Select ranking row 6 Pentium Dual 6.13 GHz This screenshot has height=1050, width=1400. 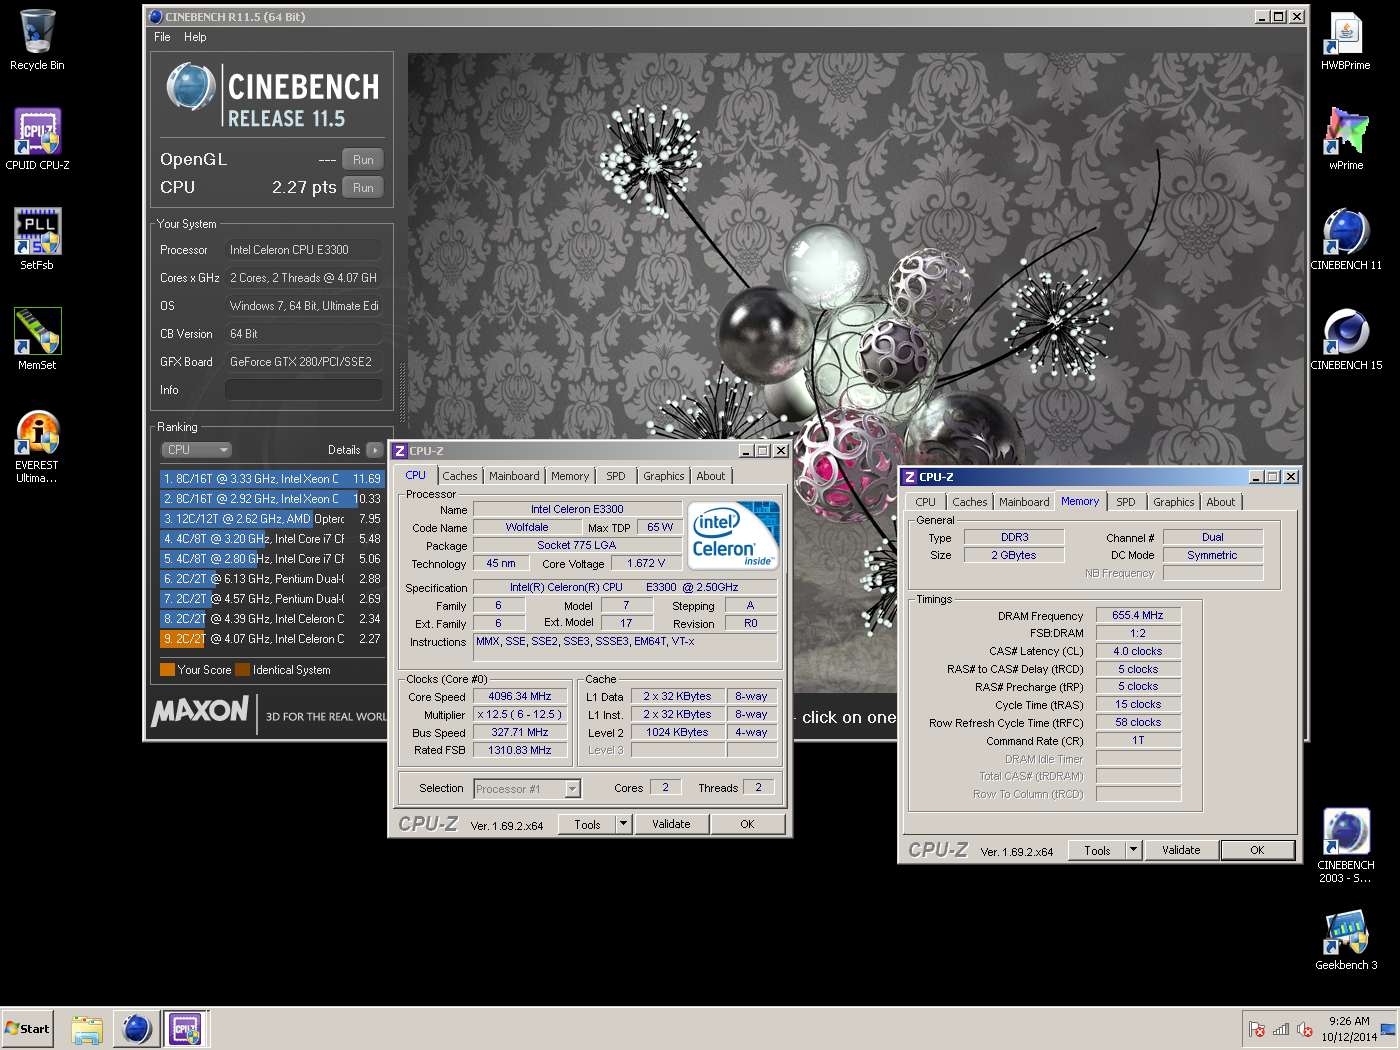click(271, 579)
